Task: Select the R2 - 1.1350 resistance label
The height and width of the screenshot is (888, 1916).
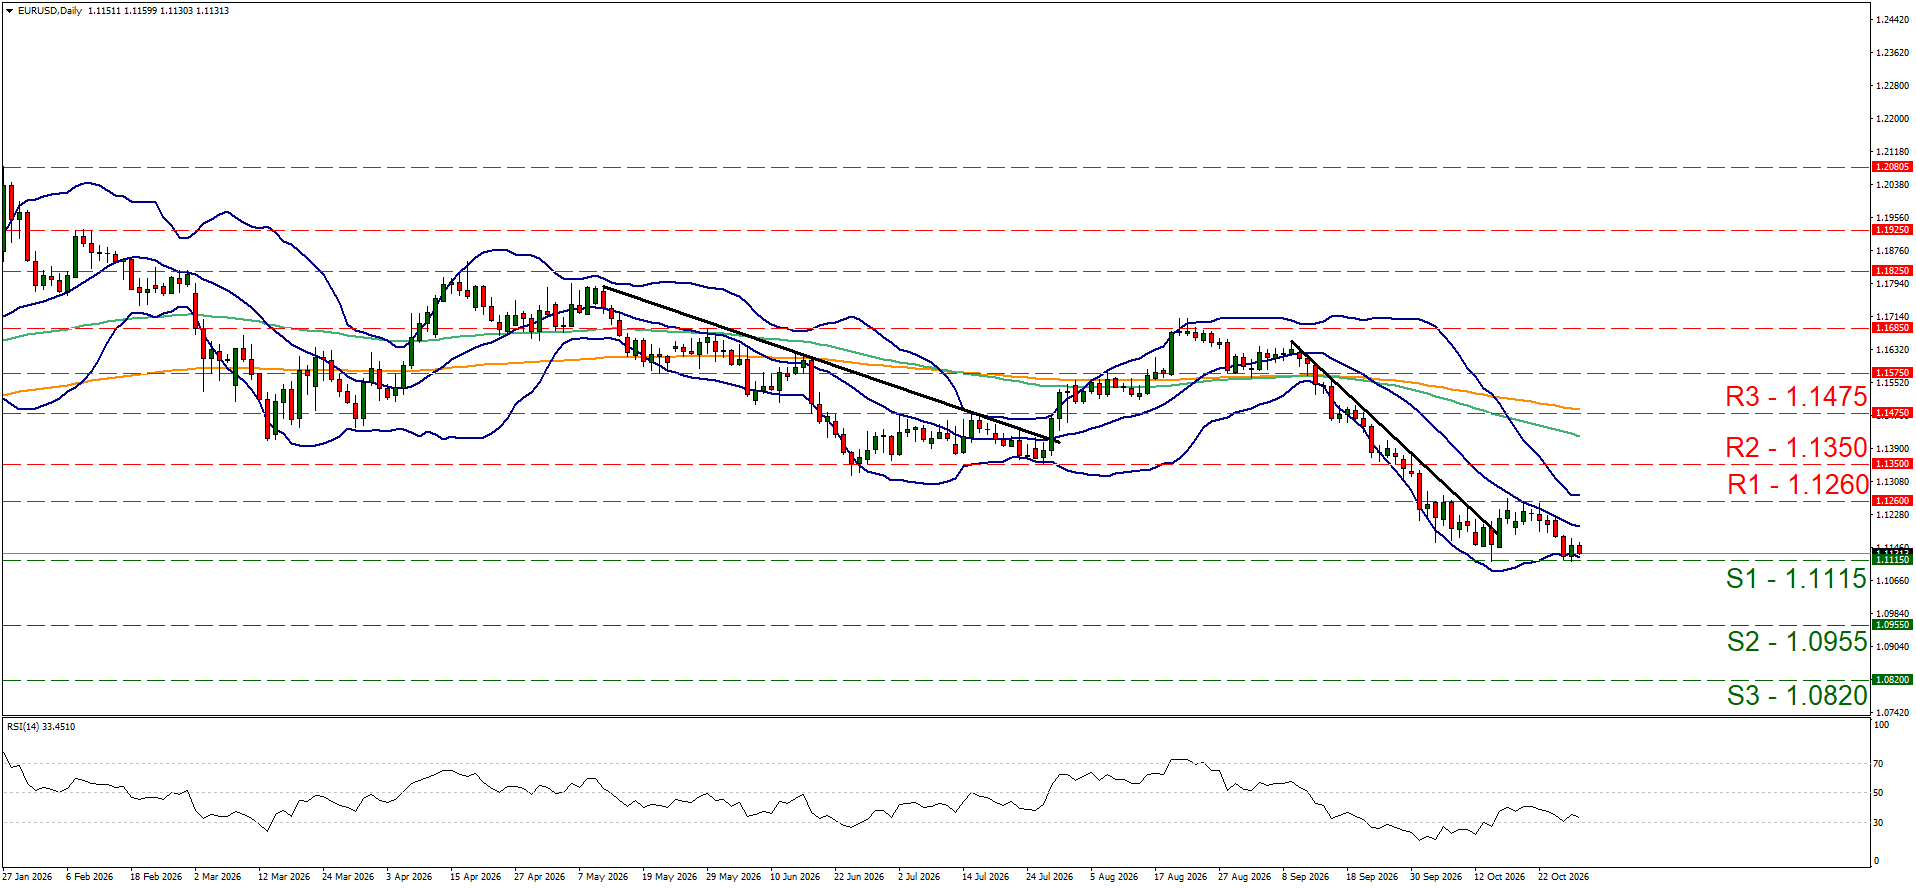Action: 1796,448
